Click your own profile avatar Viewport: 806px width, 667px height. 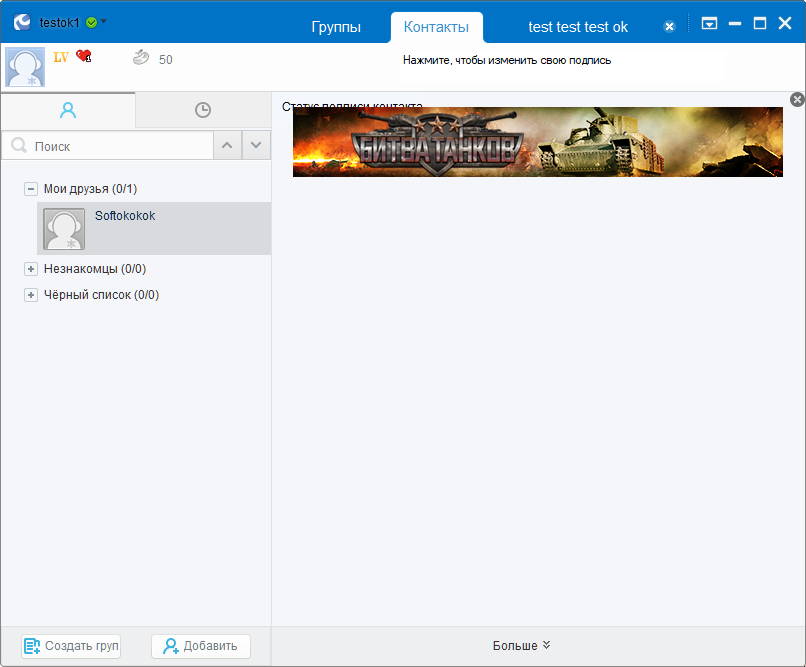click(25, 67)
